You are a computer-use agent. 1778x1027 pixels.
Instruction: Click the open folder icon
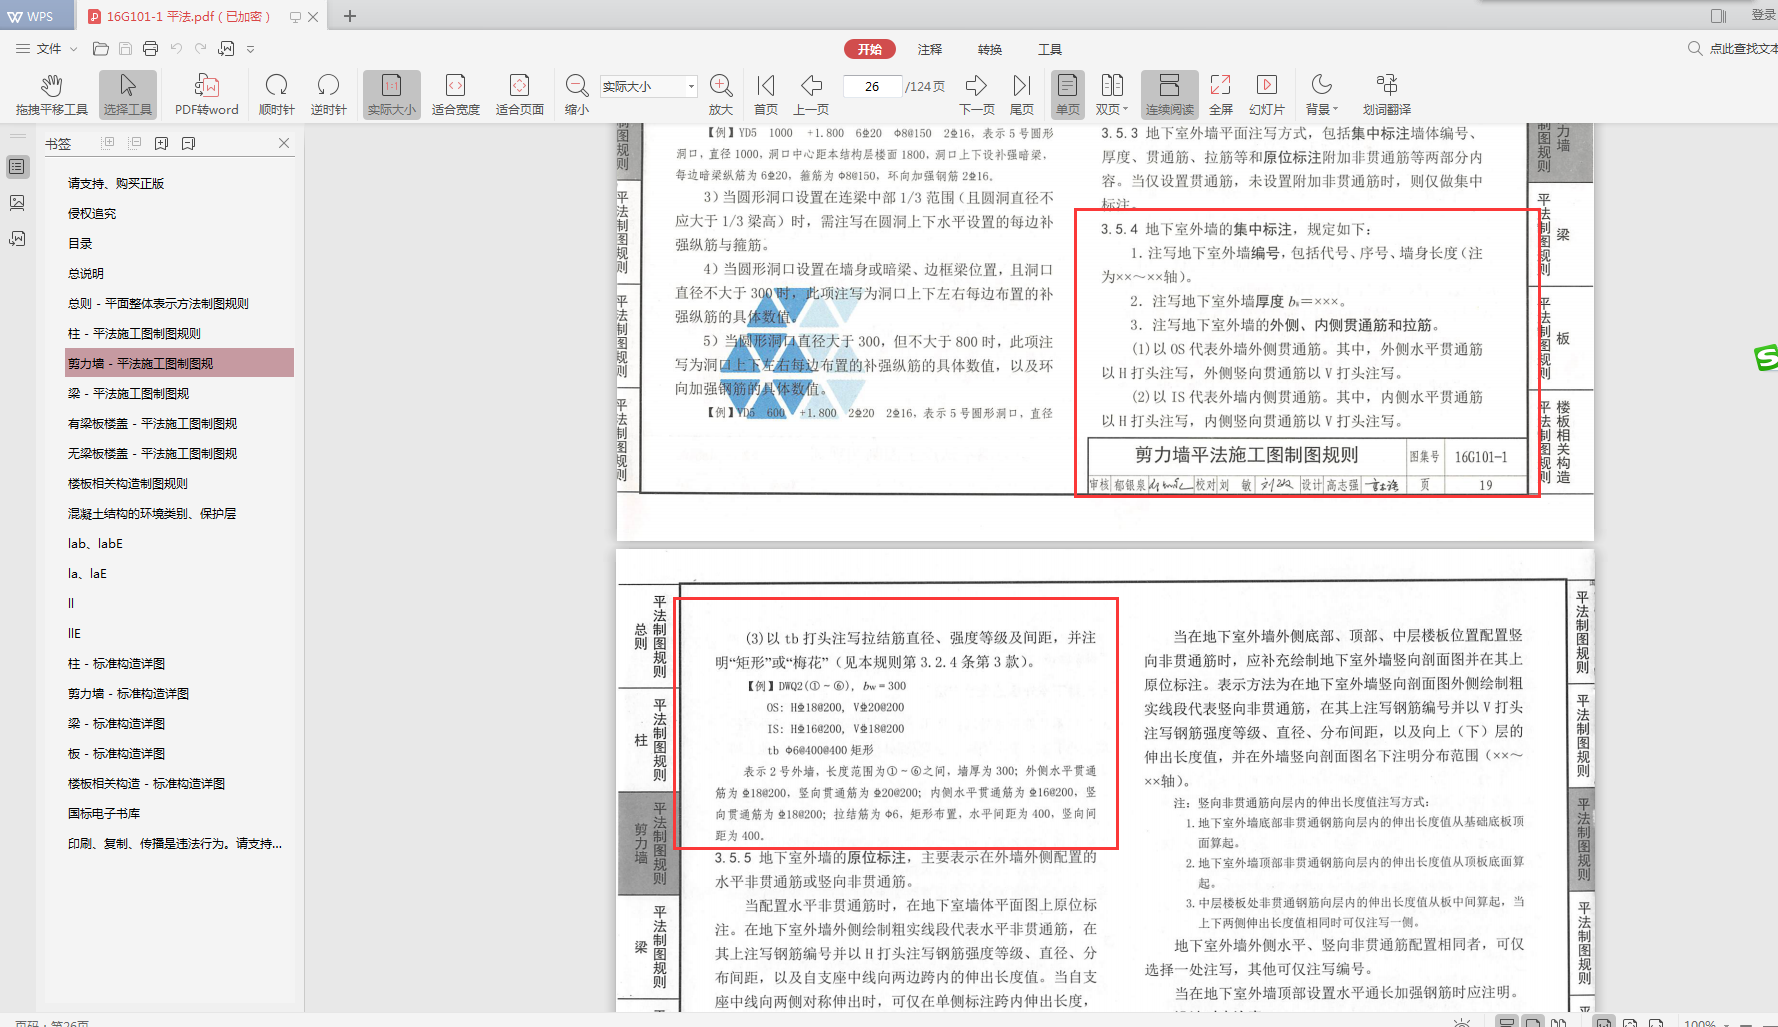click(x=100, y=48)
